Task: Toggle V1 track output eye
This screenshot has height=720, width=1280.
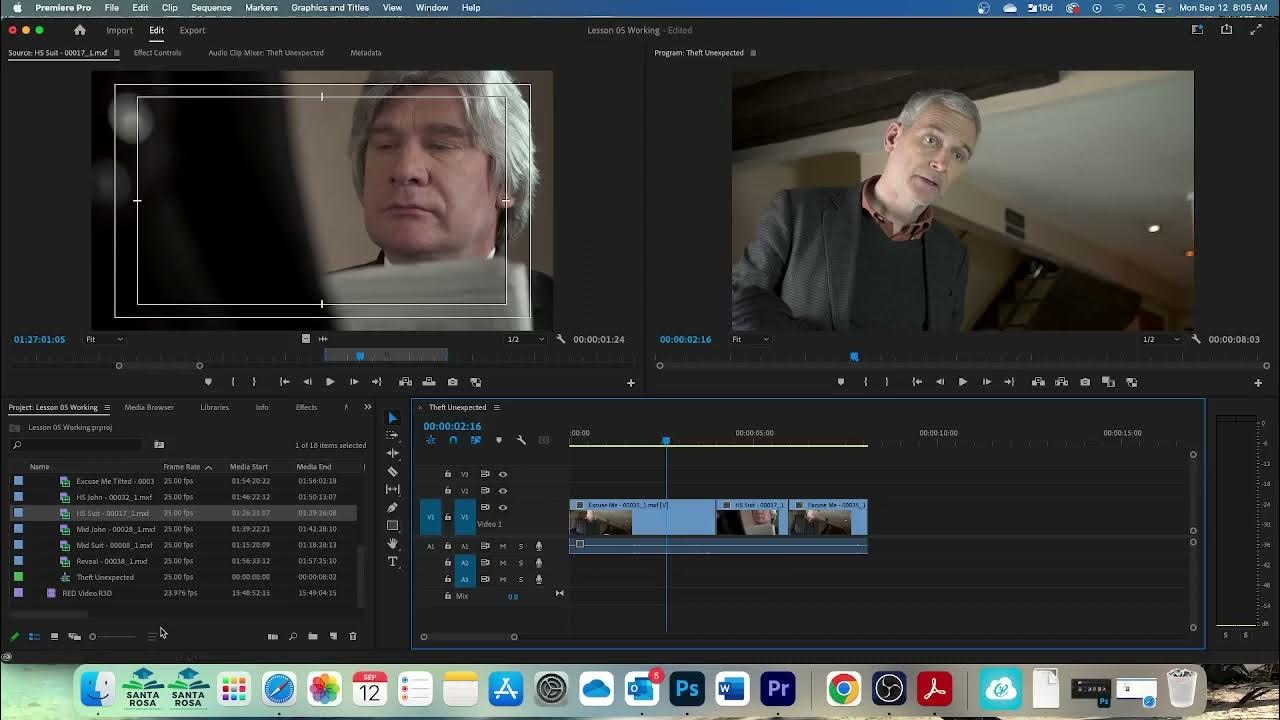Action: click(x=503, y=507)
